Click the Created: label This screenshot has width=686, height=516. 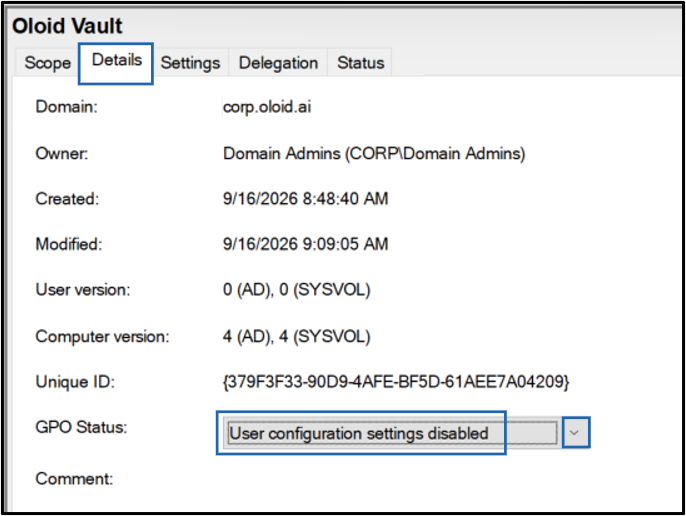click(67, 199)
